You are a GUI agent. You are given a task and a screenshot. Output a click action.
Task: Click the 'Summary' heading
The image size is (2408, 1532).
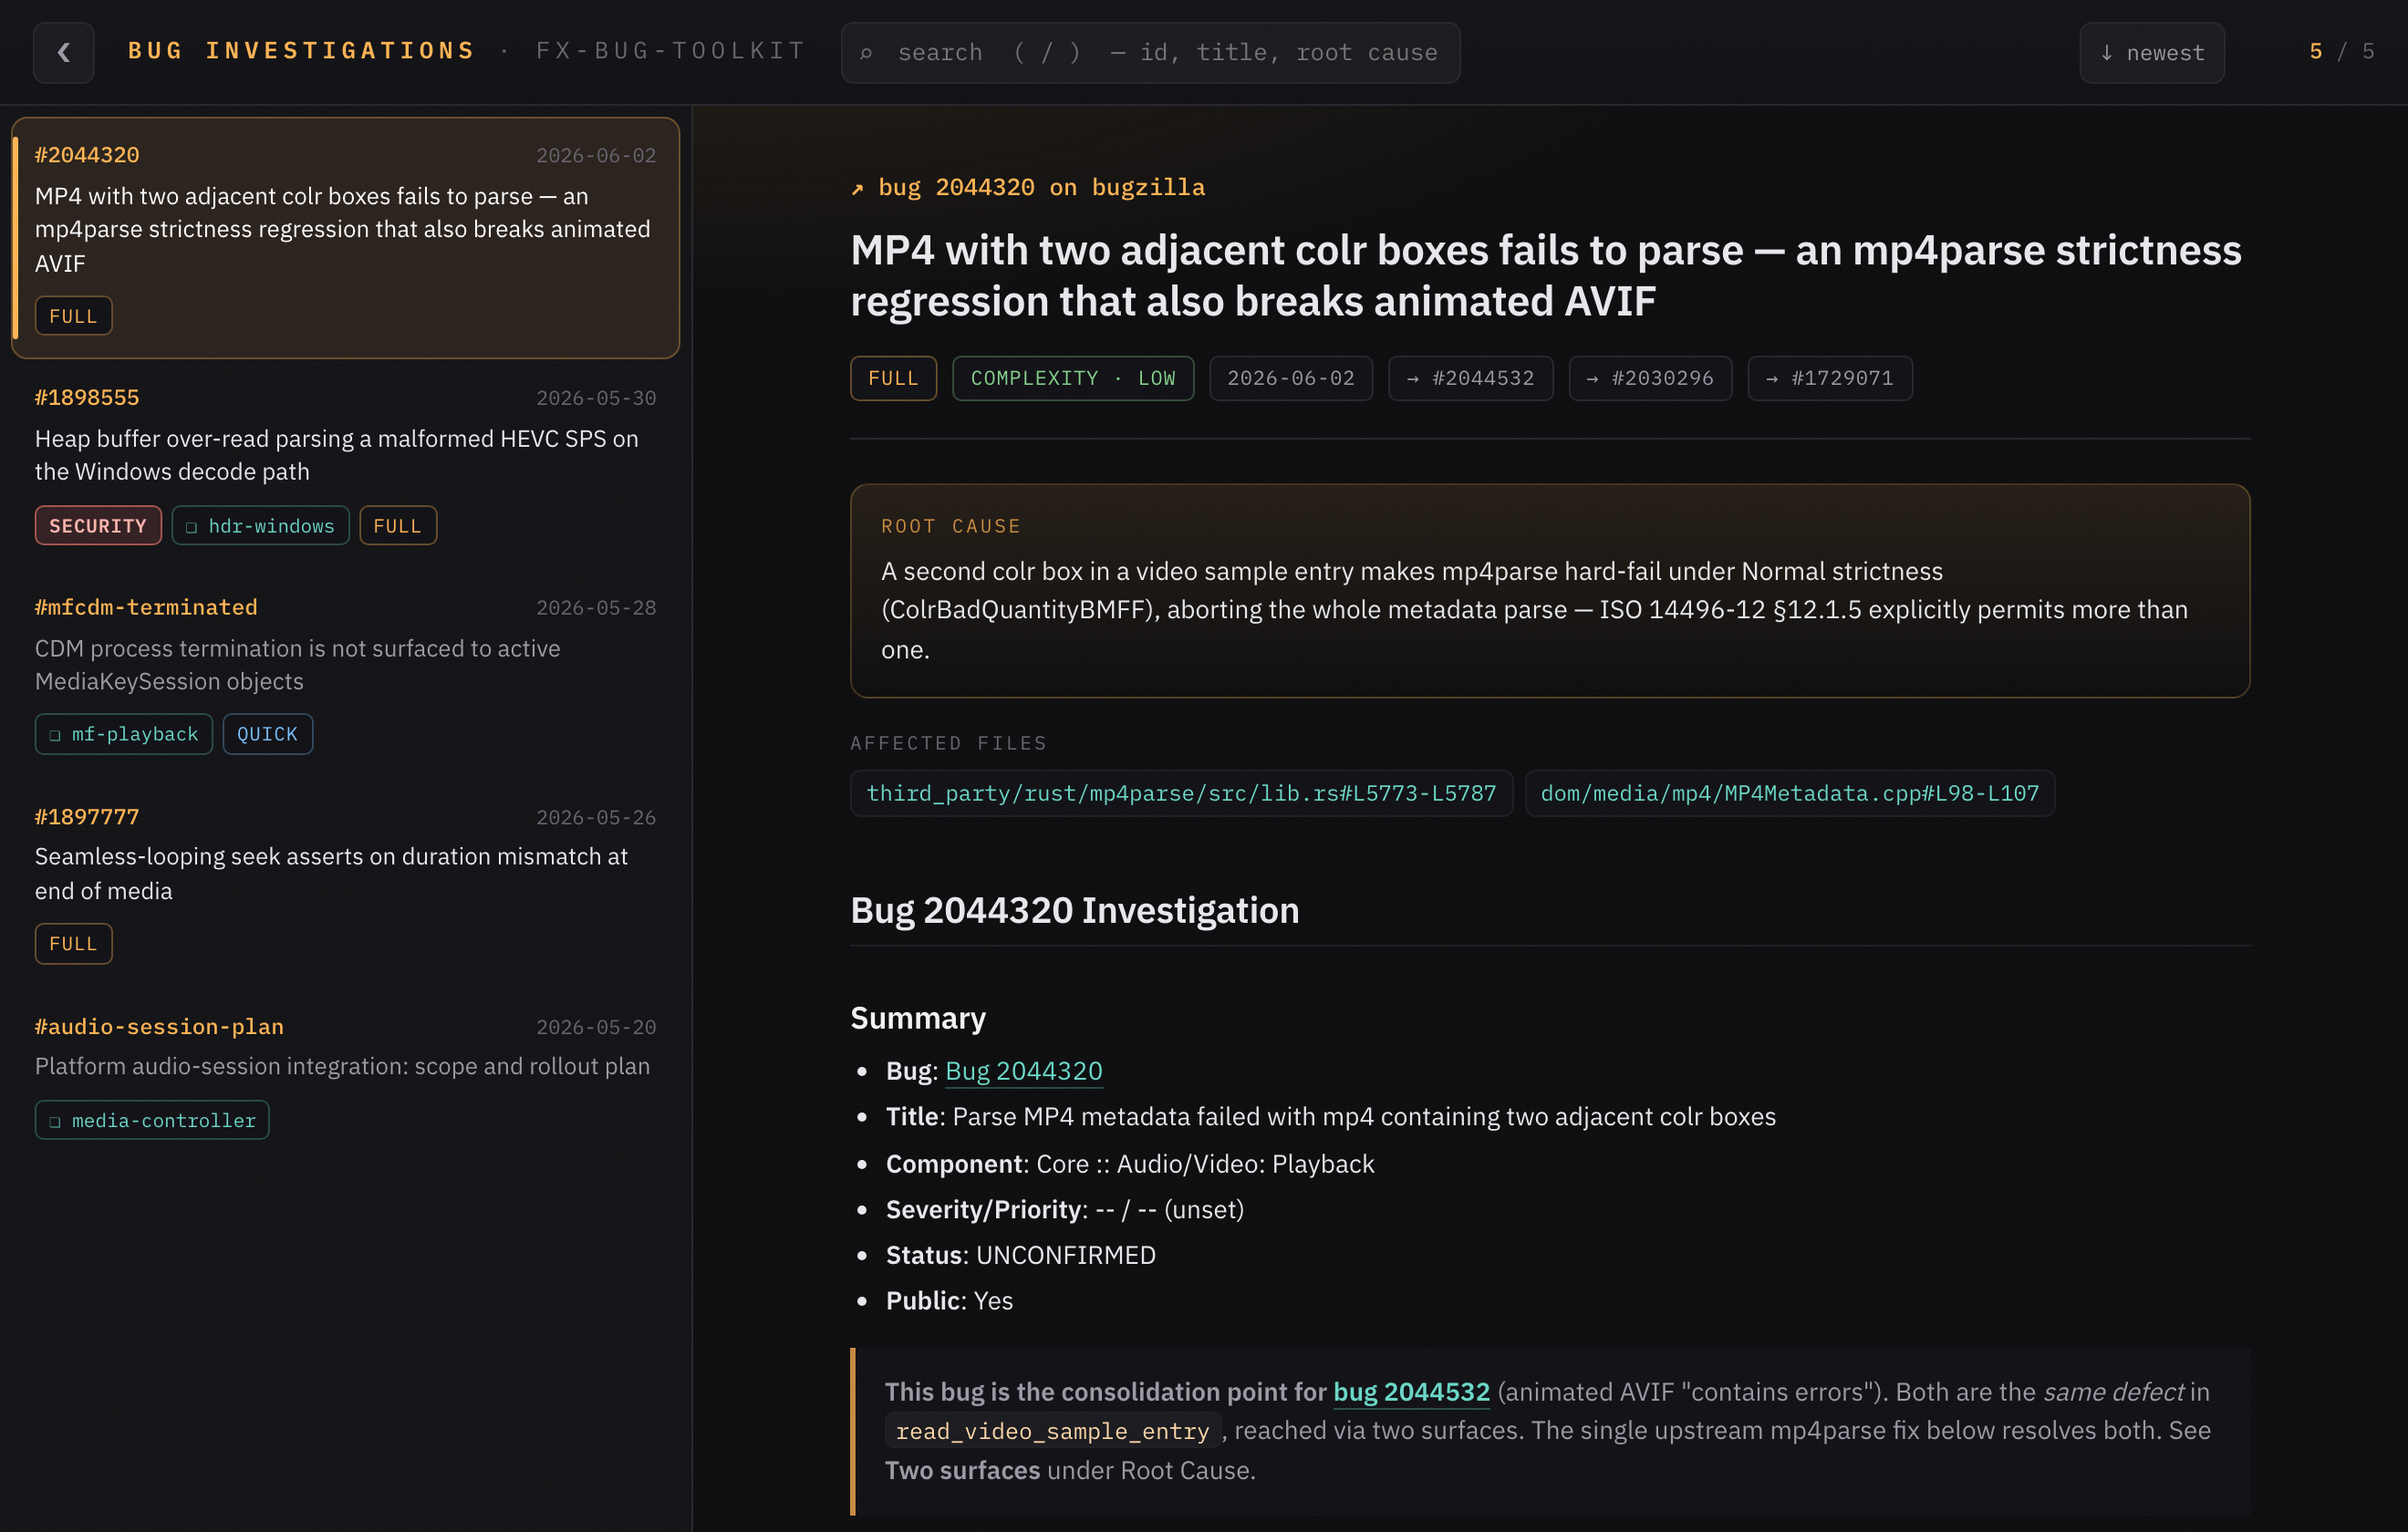coord(917,1018)
